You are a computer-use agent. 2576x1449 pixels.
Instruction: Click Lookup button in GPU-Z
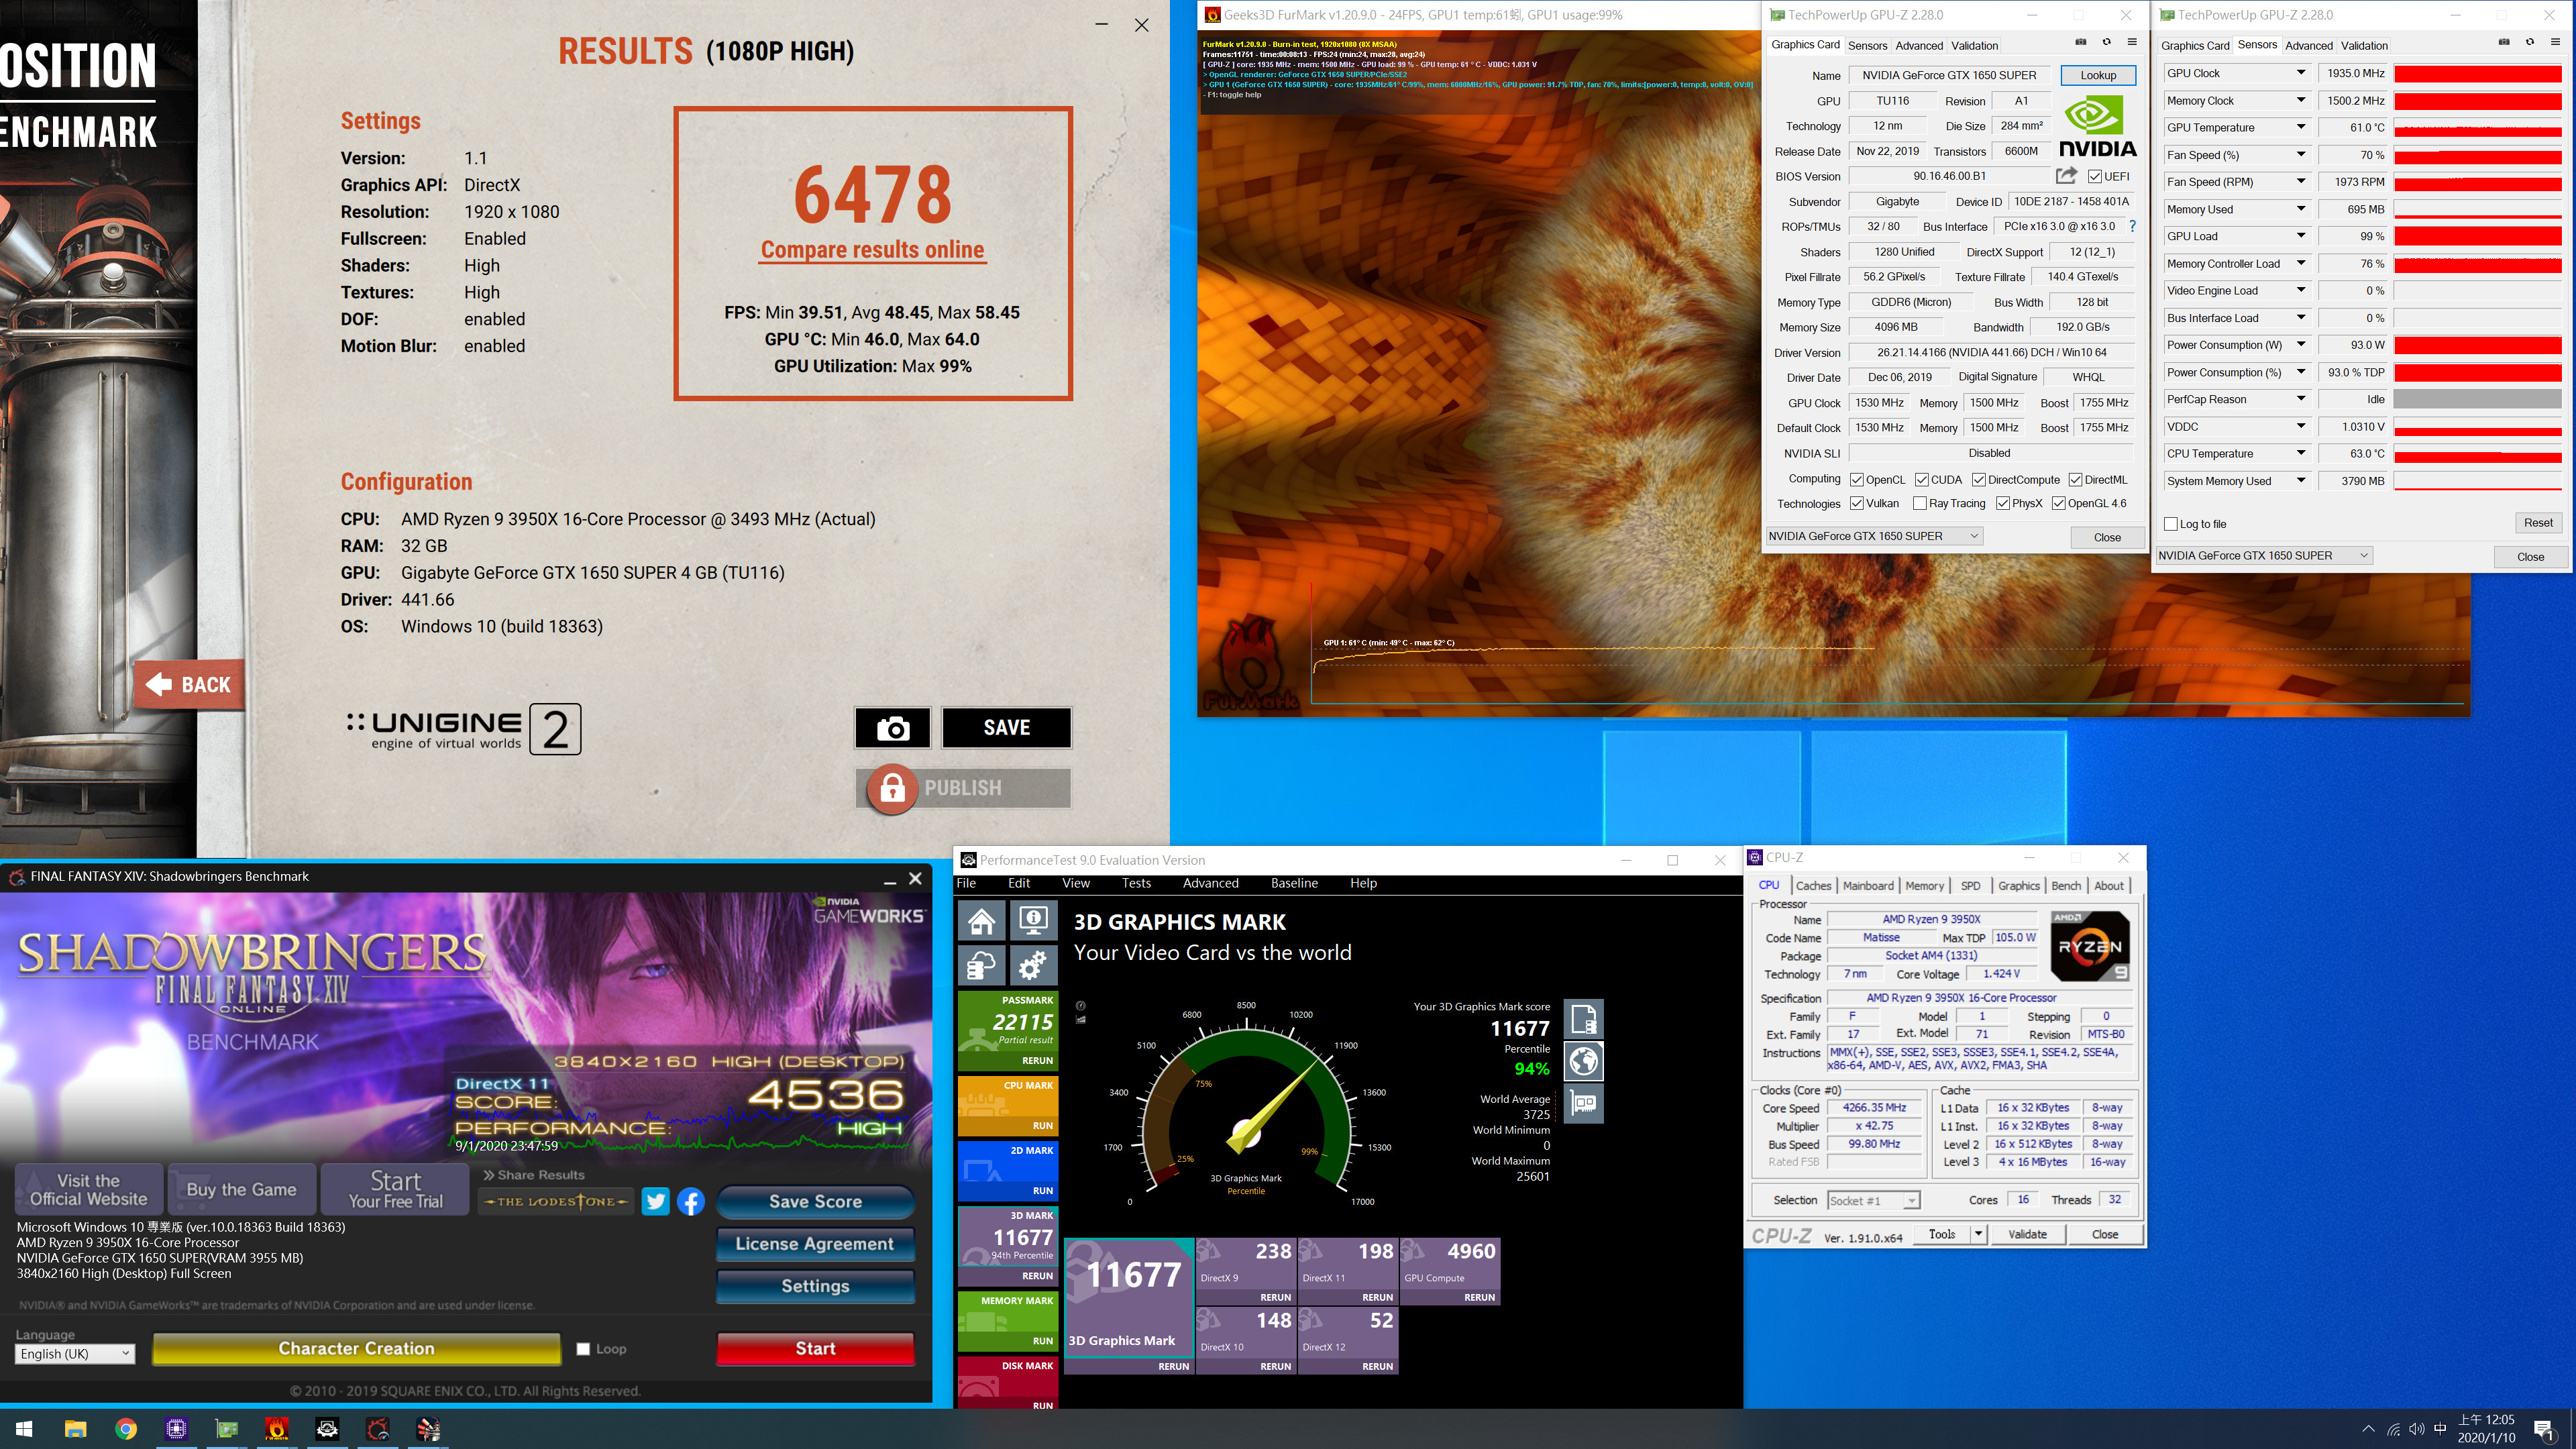pos(2098,75)
